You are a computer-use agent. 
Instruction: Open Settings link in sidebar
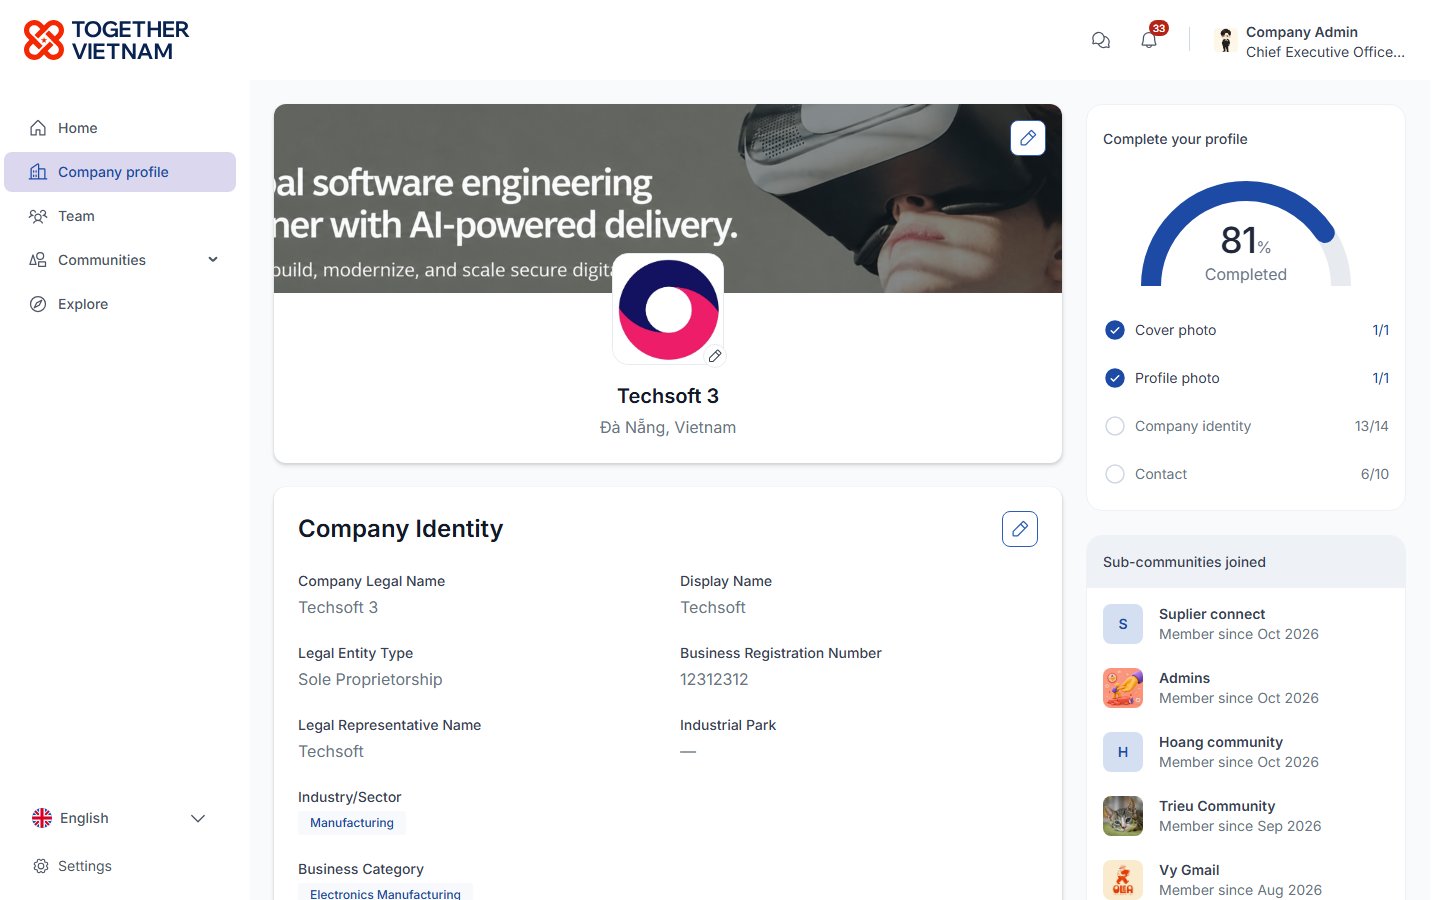[x=85, y=866]
